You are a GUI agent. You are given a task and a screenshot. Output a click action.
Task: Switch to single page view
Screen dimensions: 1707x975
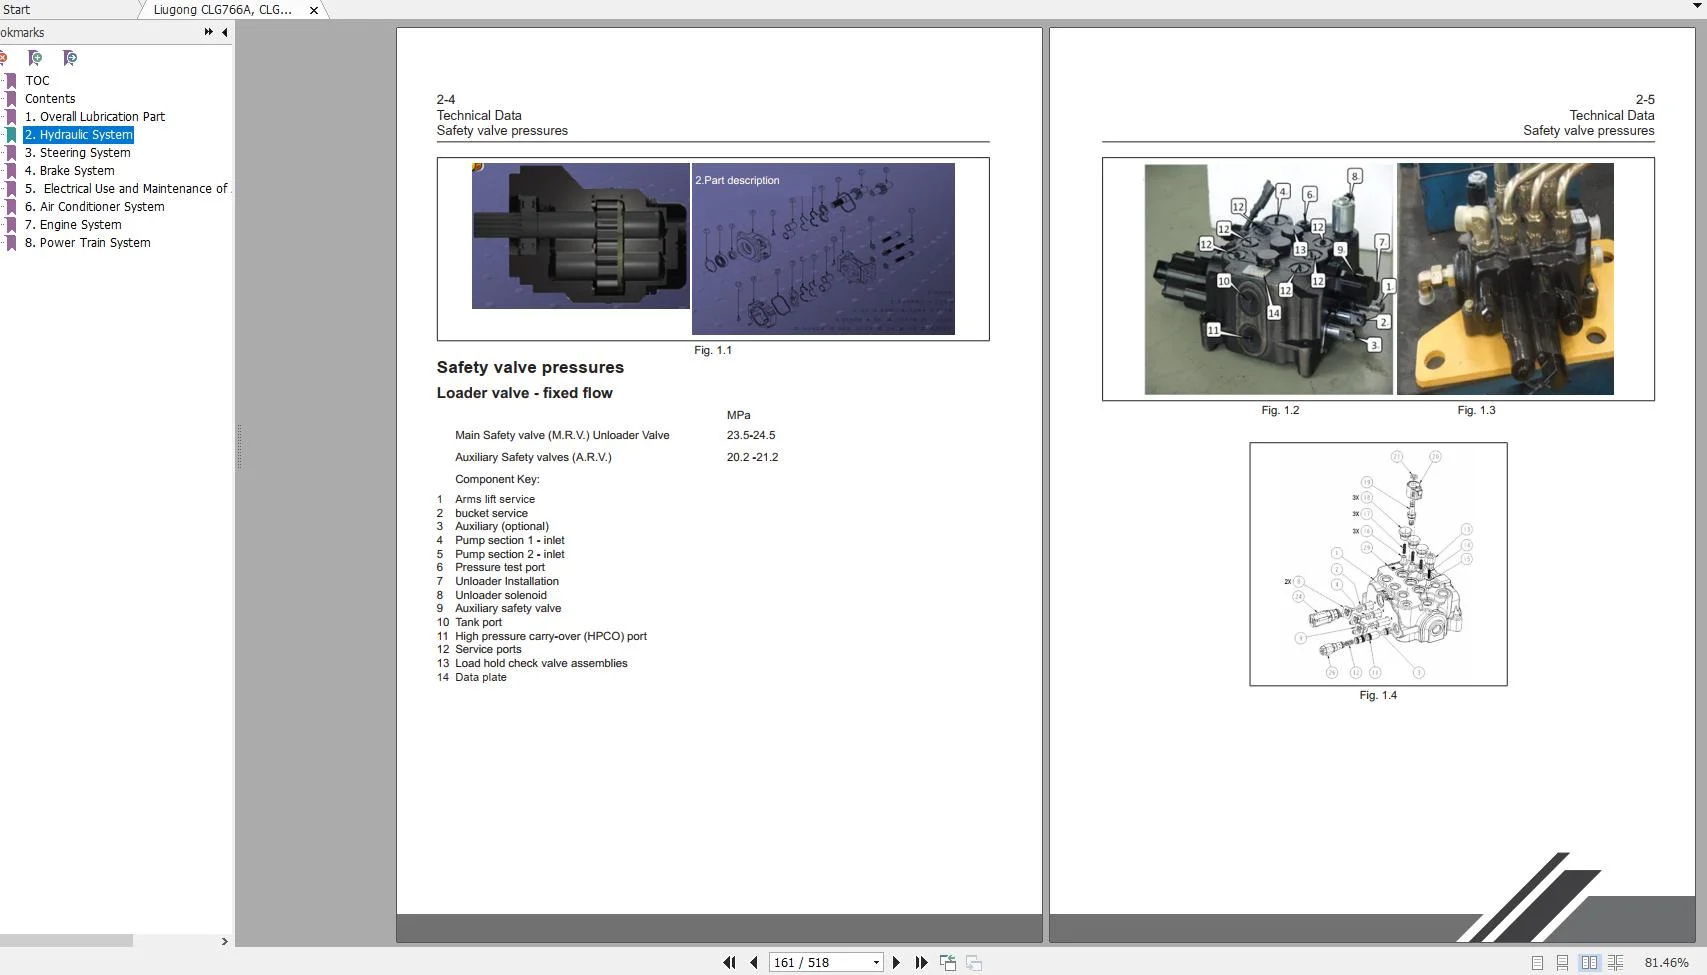tap(1537, 963)
